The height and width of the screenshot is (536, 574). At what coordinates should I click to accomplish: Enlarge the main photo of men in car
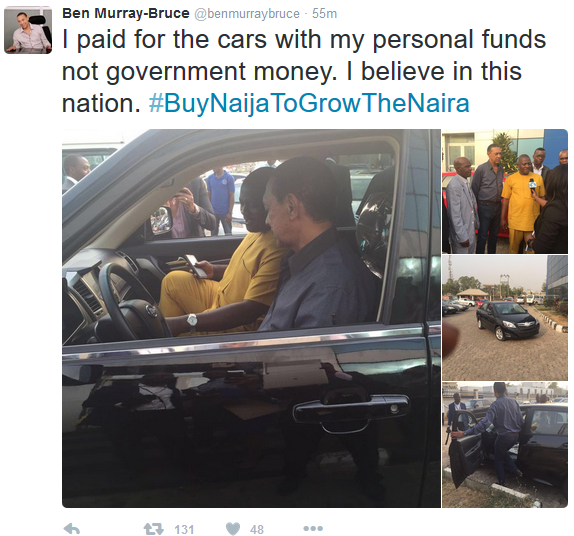tap(251, 318)
